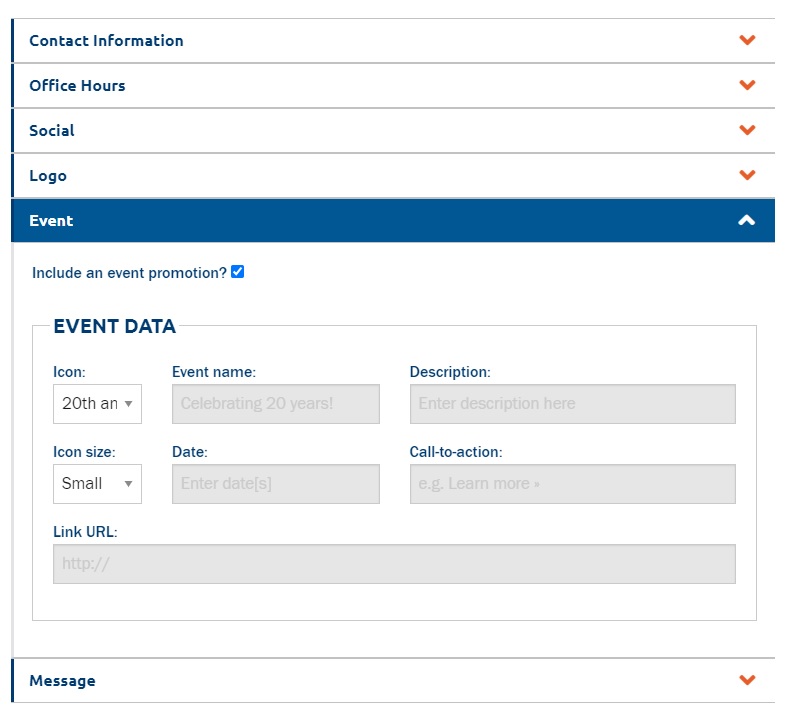This screenshot has height=716, width=790.
Task: Click the Office Hours chevron arrow
Action: 747,85
